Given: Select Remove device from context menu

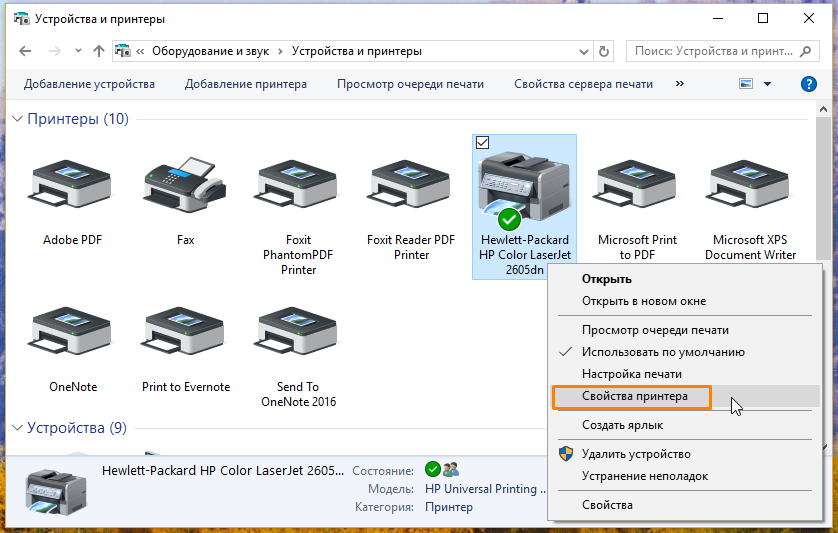Looking at the screenshot, I should tap(635, 454).
